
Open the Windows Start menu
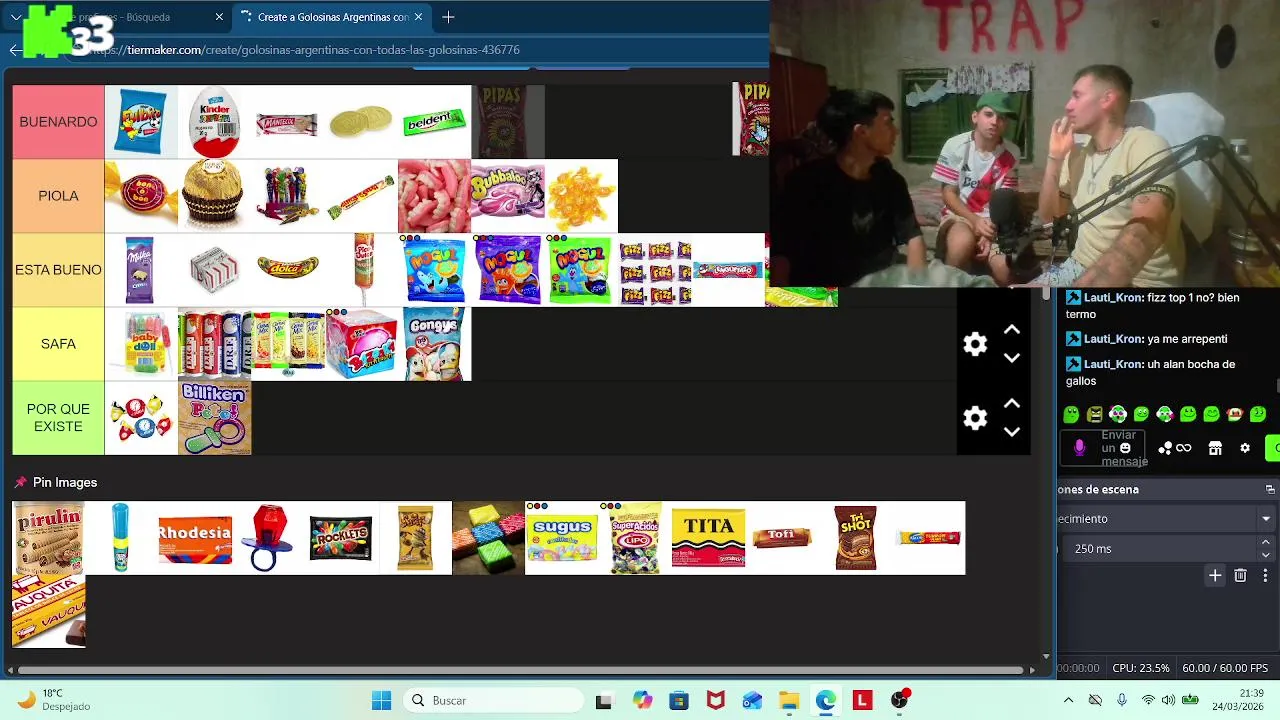381,700
